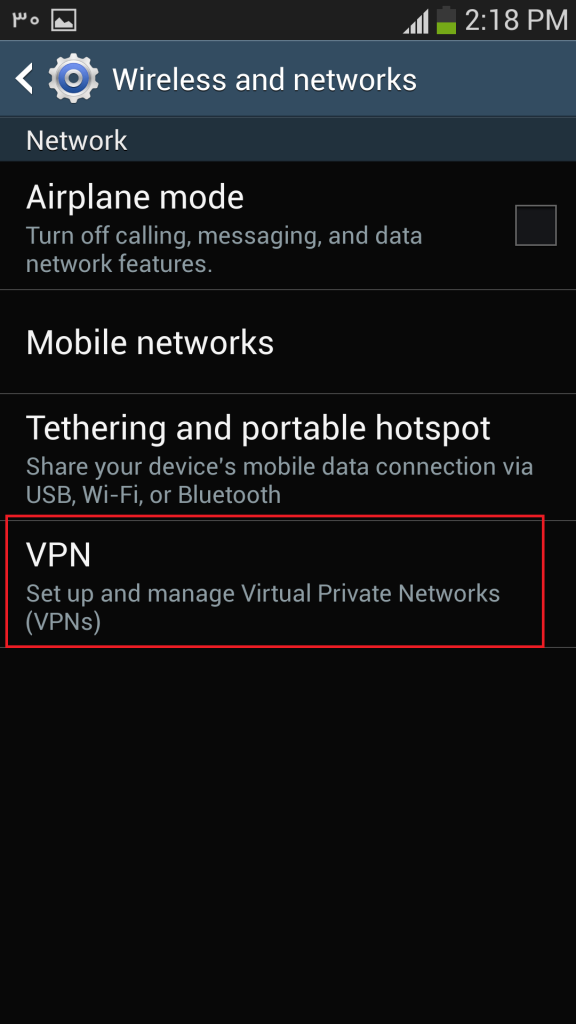Open the picture notification icon in status bar

click(x=63, y=20)
